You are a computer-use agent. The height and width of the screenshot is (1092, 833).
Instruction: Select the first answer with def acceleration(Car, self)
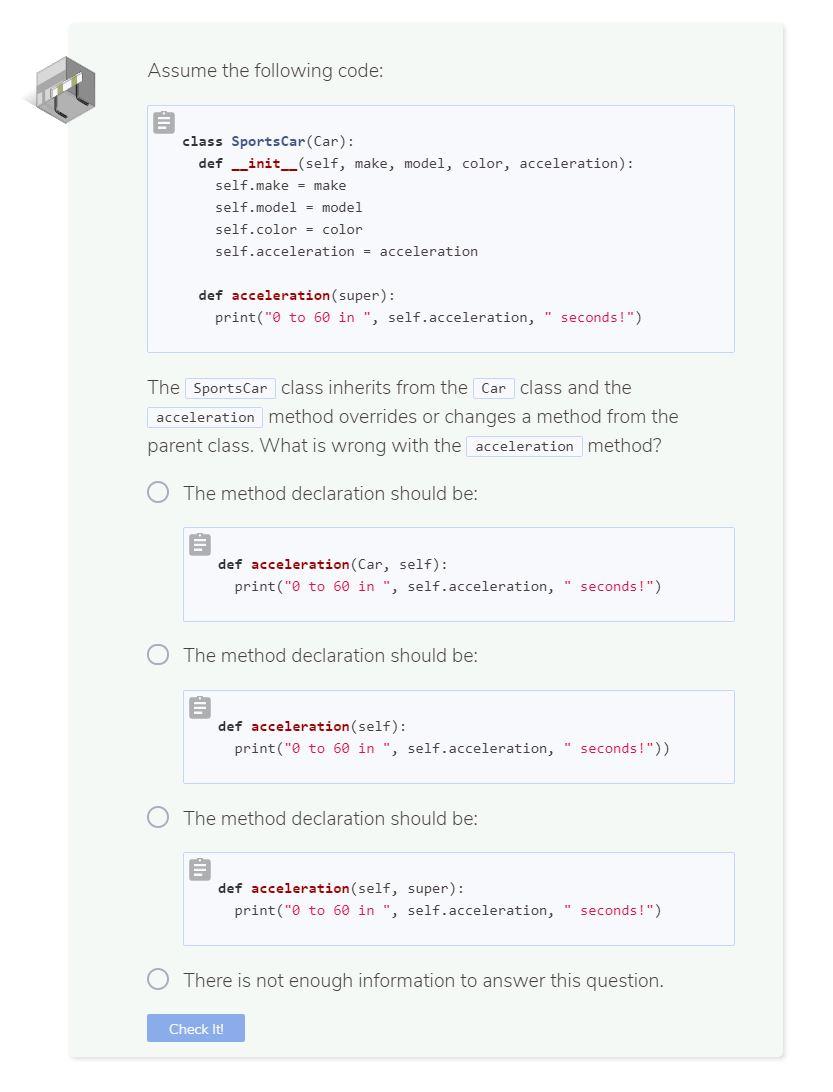(x=158, y=492)
